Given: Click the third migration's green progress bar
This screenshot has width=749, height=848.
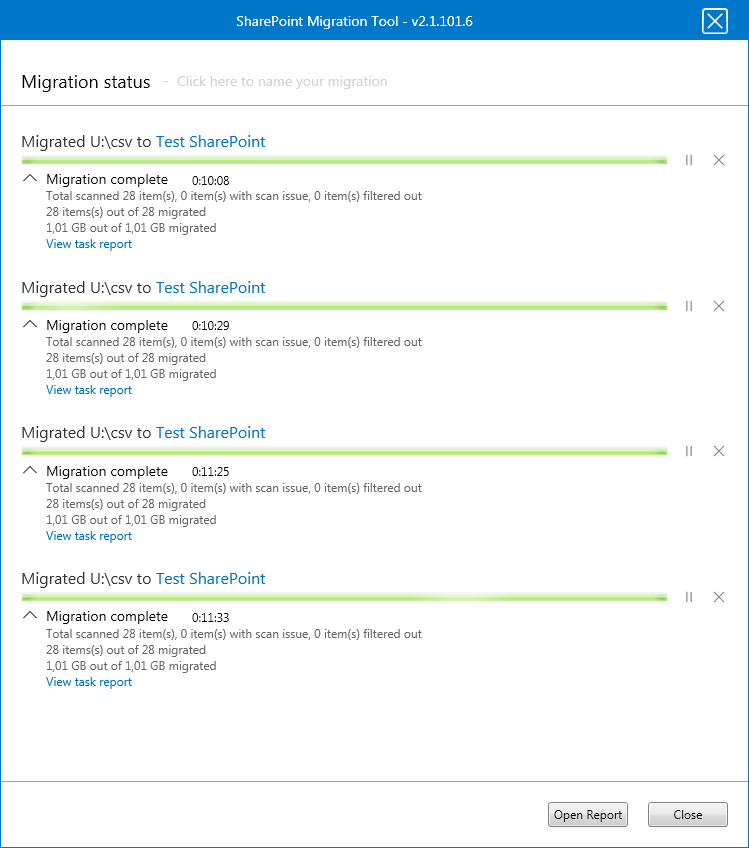Looking at the screenshot, I should coord(343,452).
